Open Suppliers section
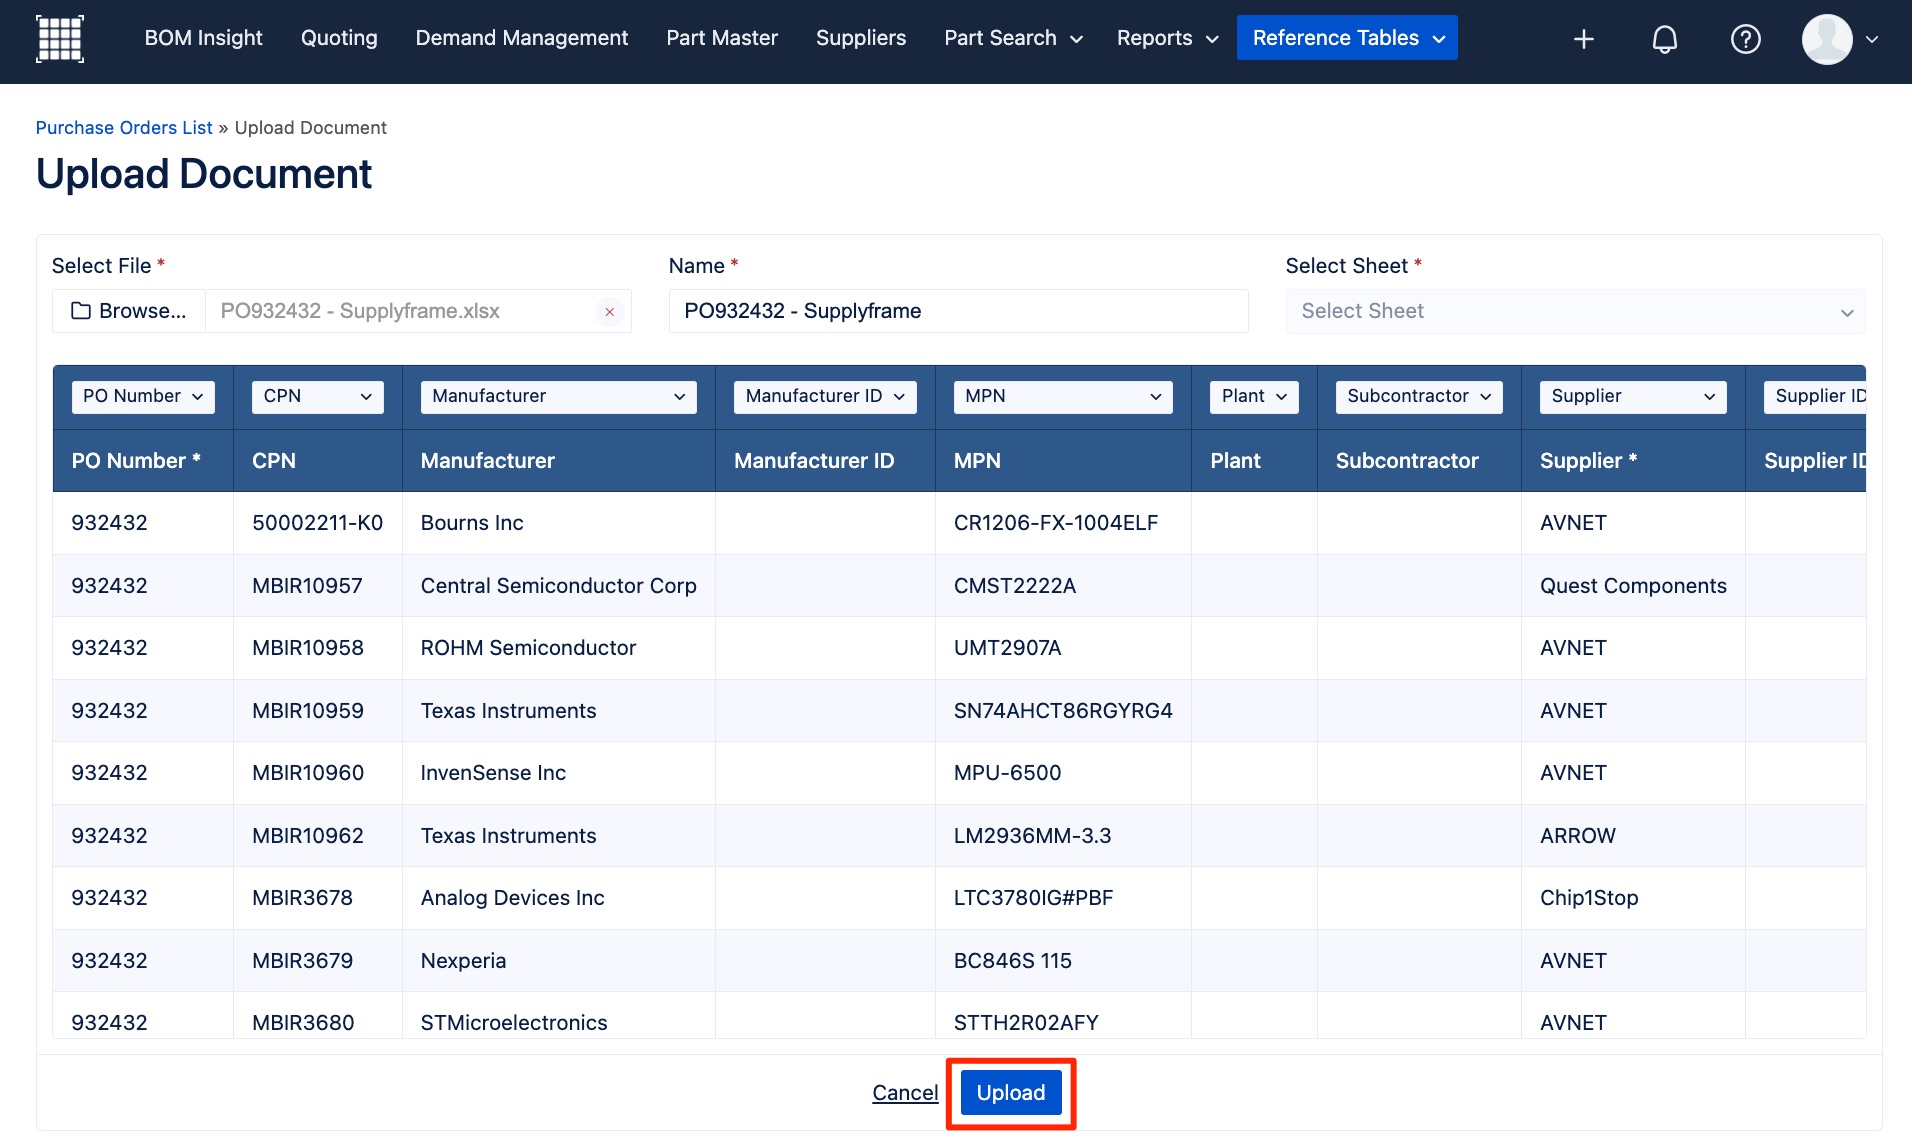1912x1148 pixels. (861, 38)
